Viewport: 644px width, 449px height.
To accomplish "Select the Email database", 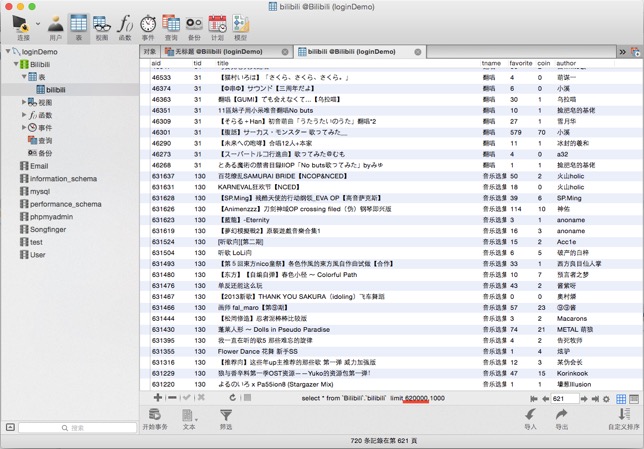I will coord(34,166).
